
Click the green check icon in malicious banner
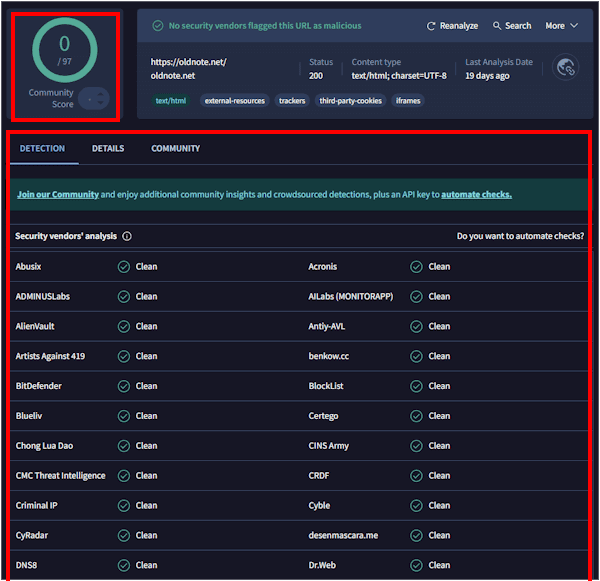[158, 26]
